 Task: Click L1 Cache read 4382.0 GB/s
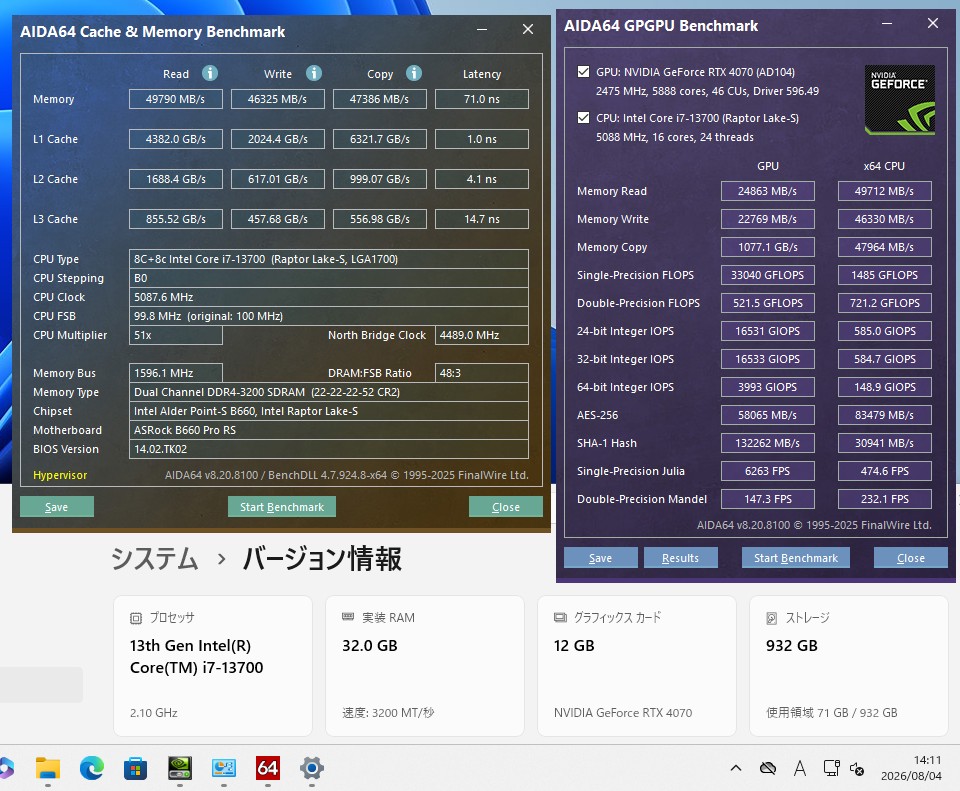(176, 139)
